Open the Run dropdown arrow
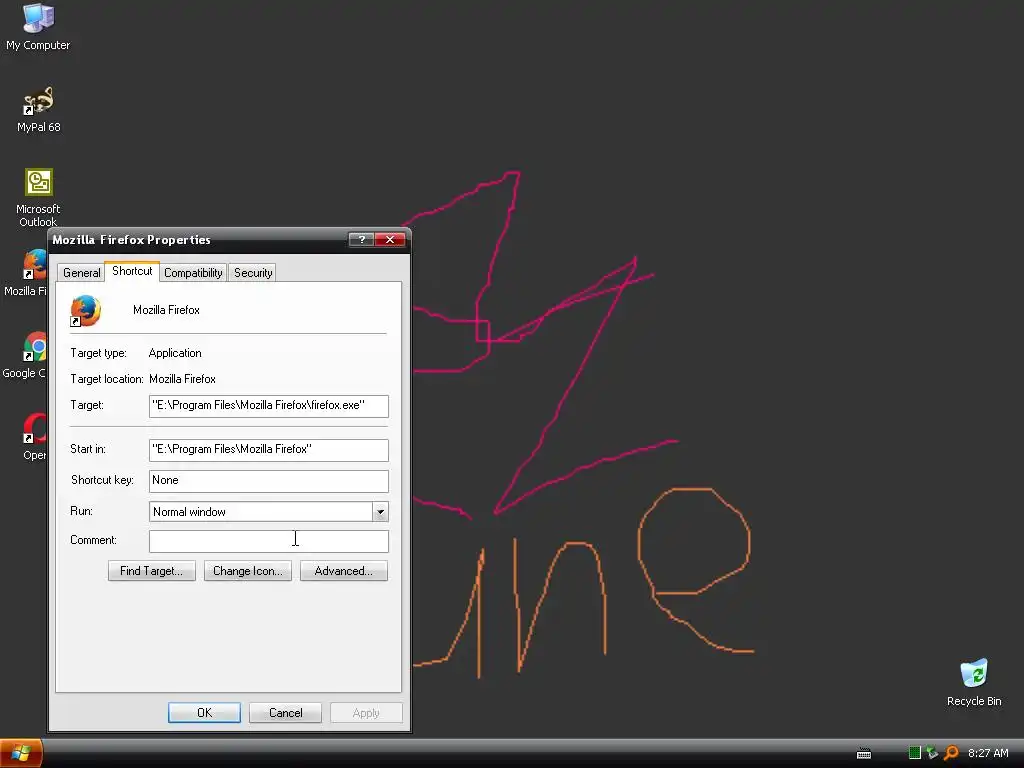This screenshot has width=1024, height=768. 380,512
